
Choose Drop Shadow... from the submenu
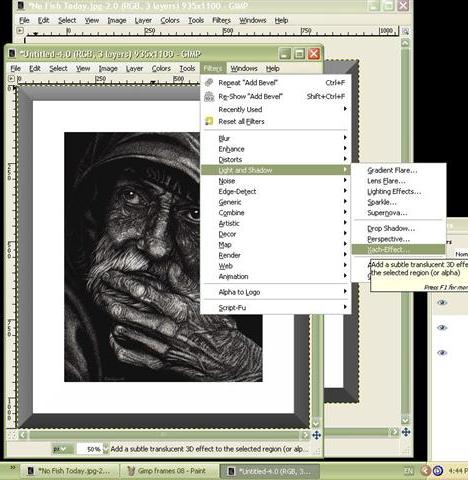coord(399,228)
